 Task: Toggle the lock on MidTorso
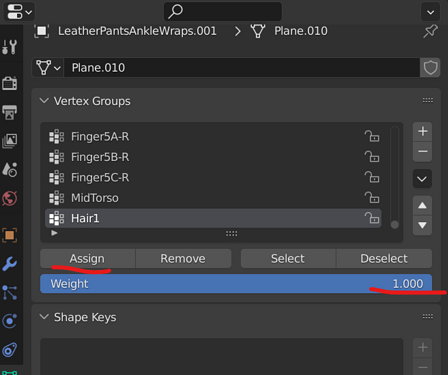coord(372,198)
